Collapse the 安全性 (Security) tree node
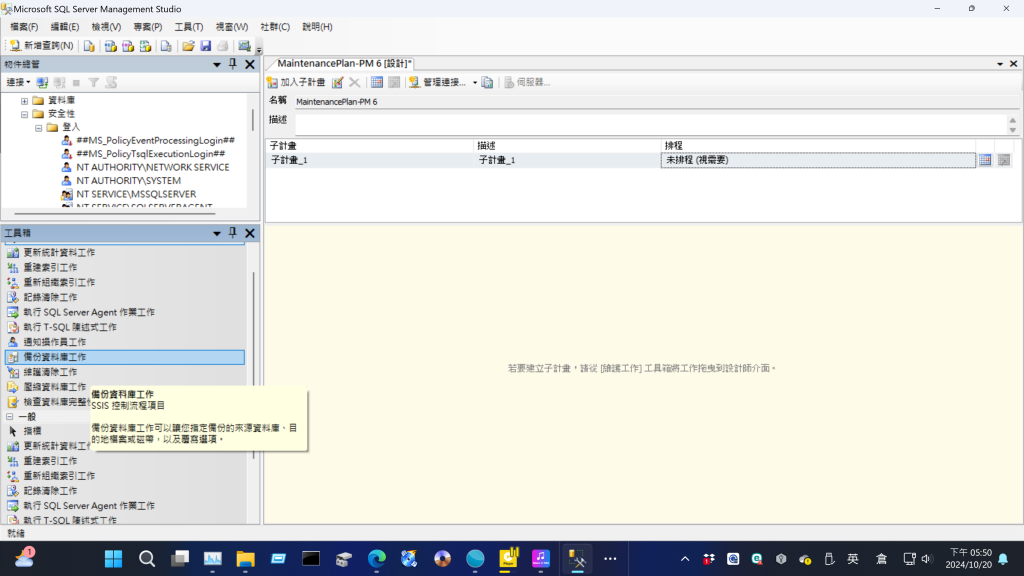This screenshot has width=1024, height=576. pyautogui.click(x=25, y=114)
